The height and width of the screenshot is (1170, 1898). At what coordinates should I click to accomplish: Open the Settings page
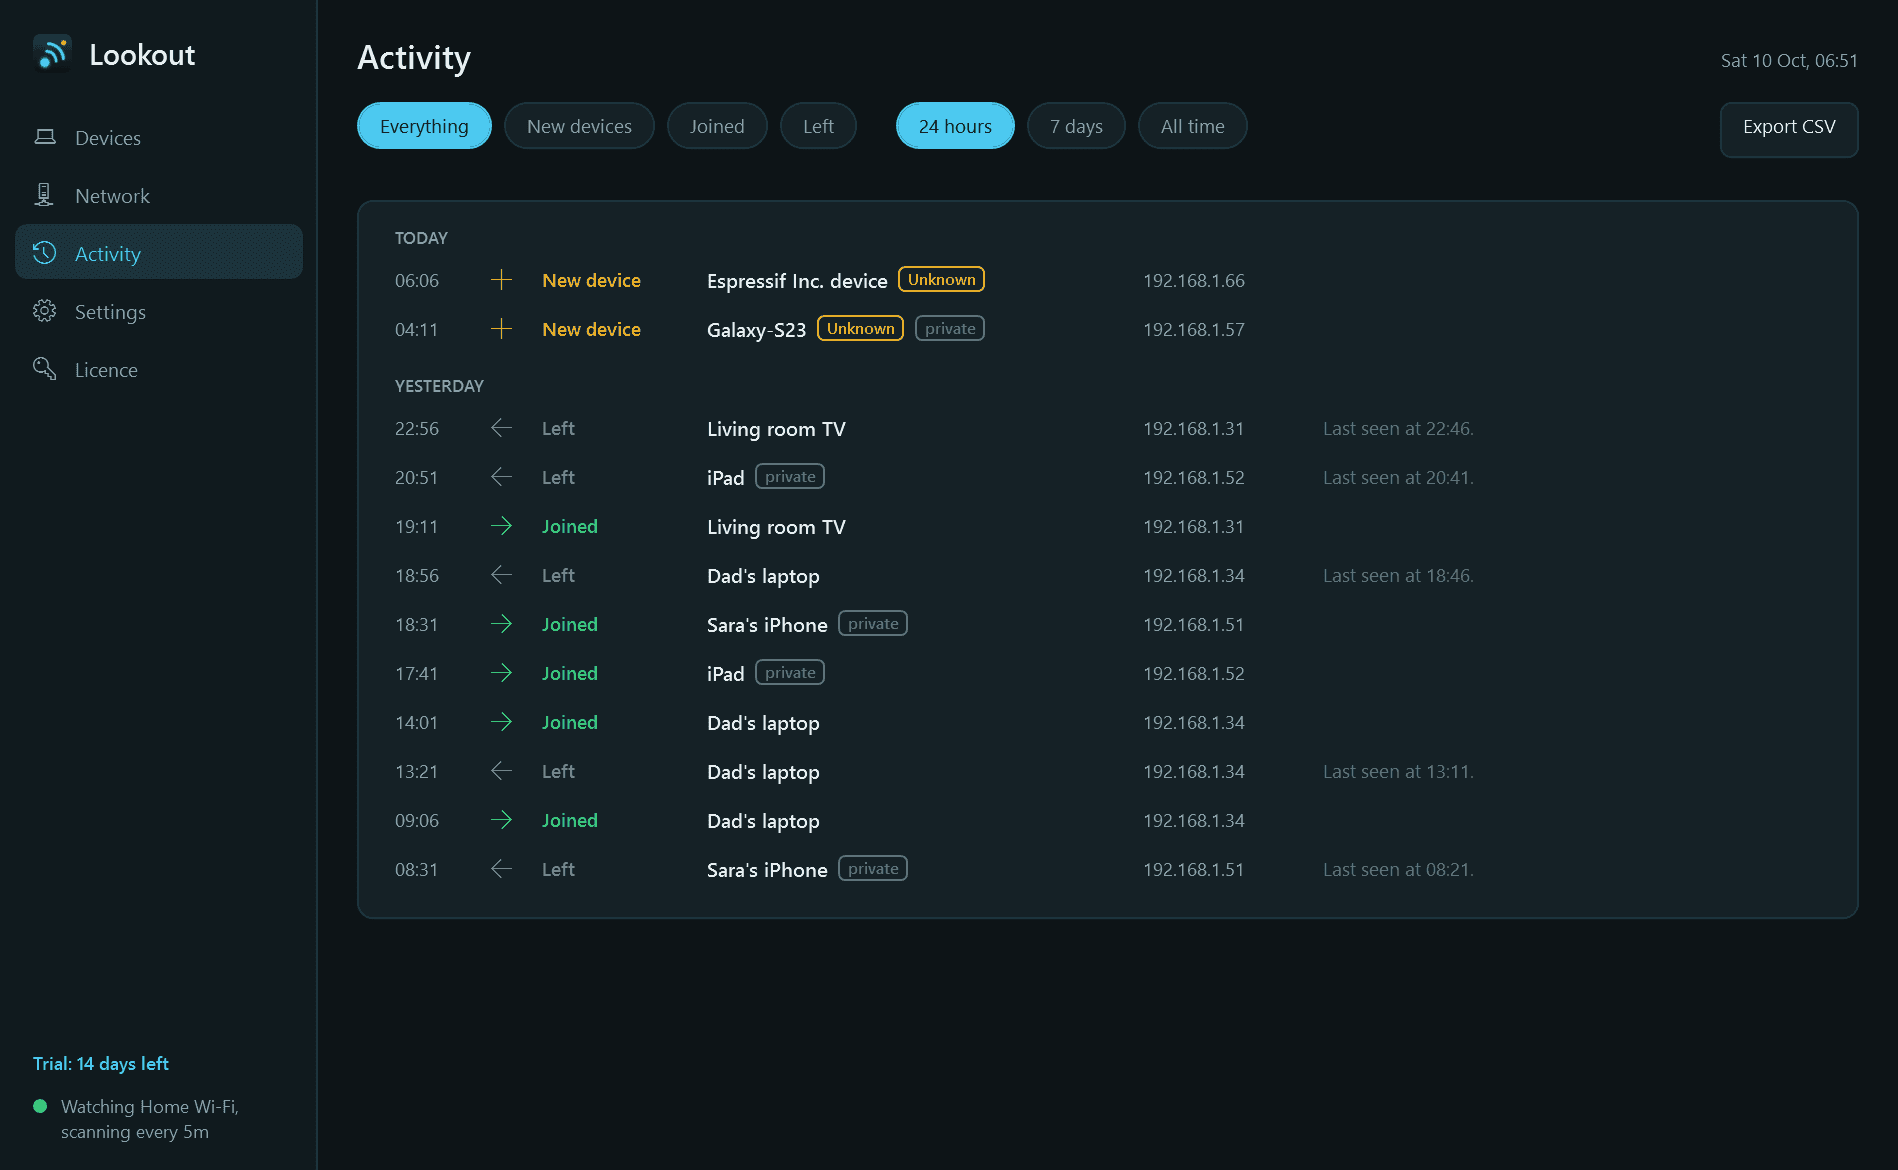point(159,311)
